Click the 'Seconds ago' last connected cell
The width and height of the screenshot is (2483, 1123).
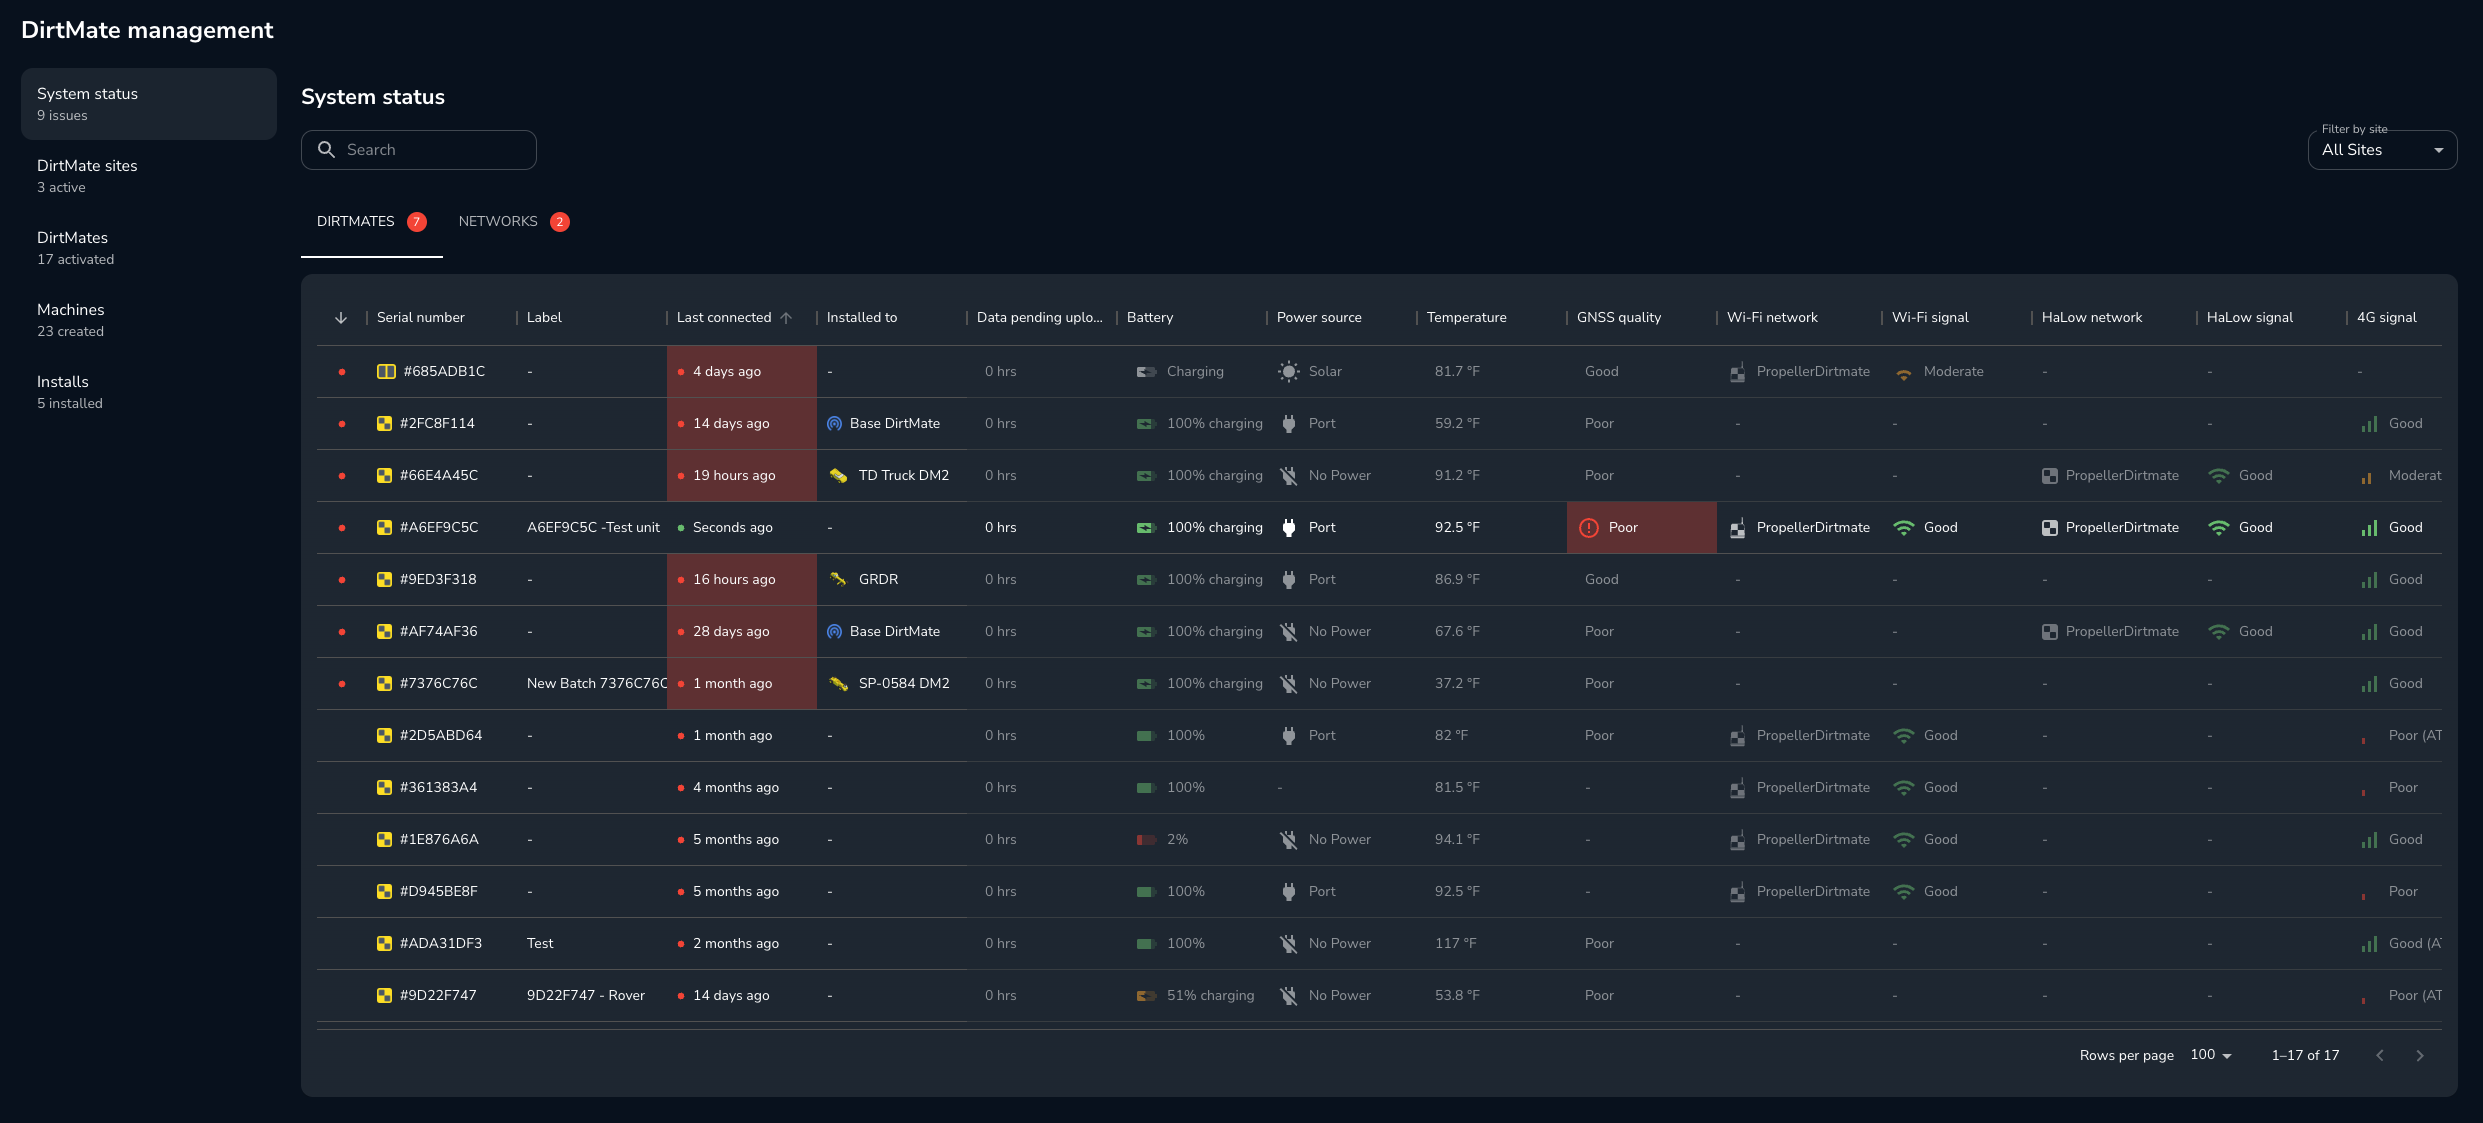tap(742, 528)
